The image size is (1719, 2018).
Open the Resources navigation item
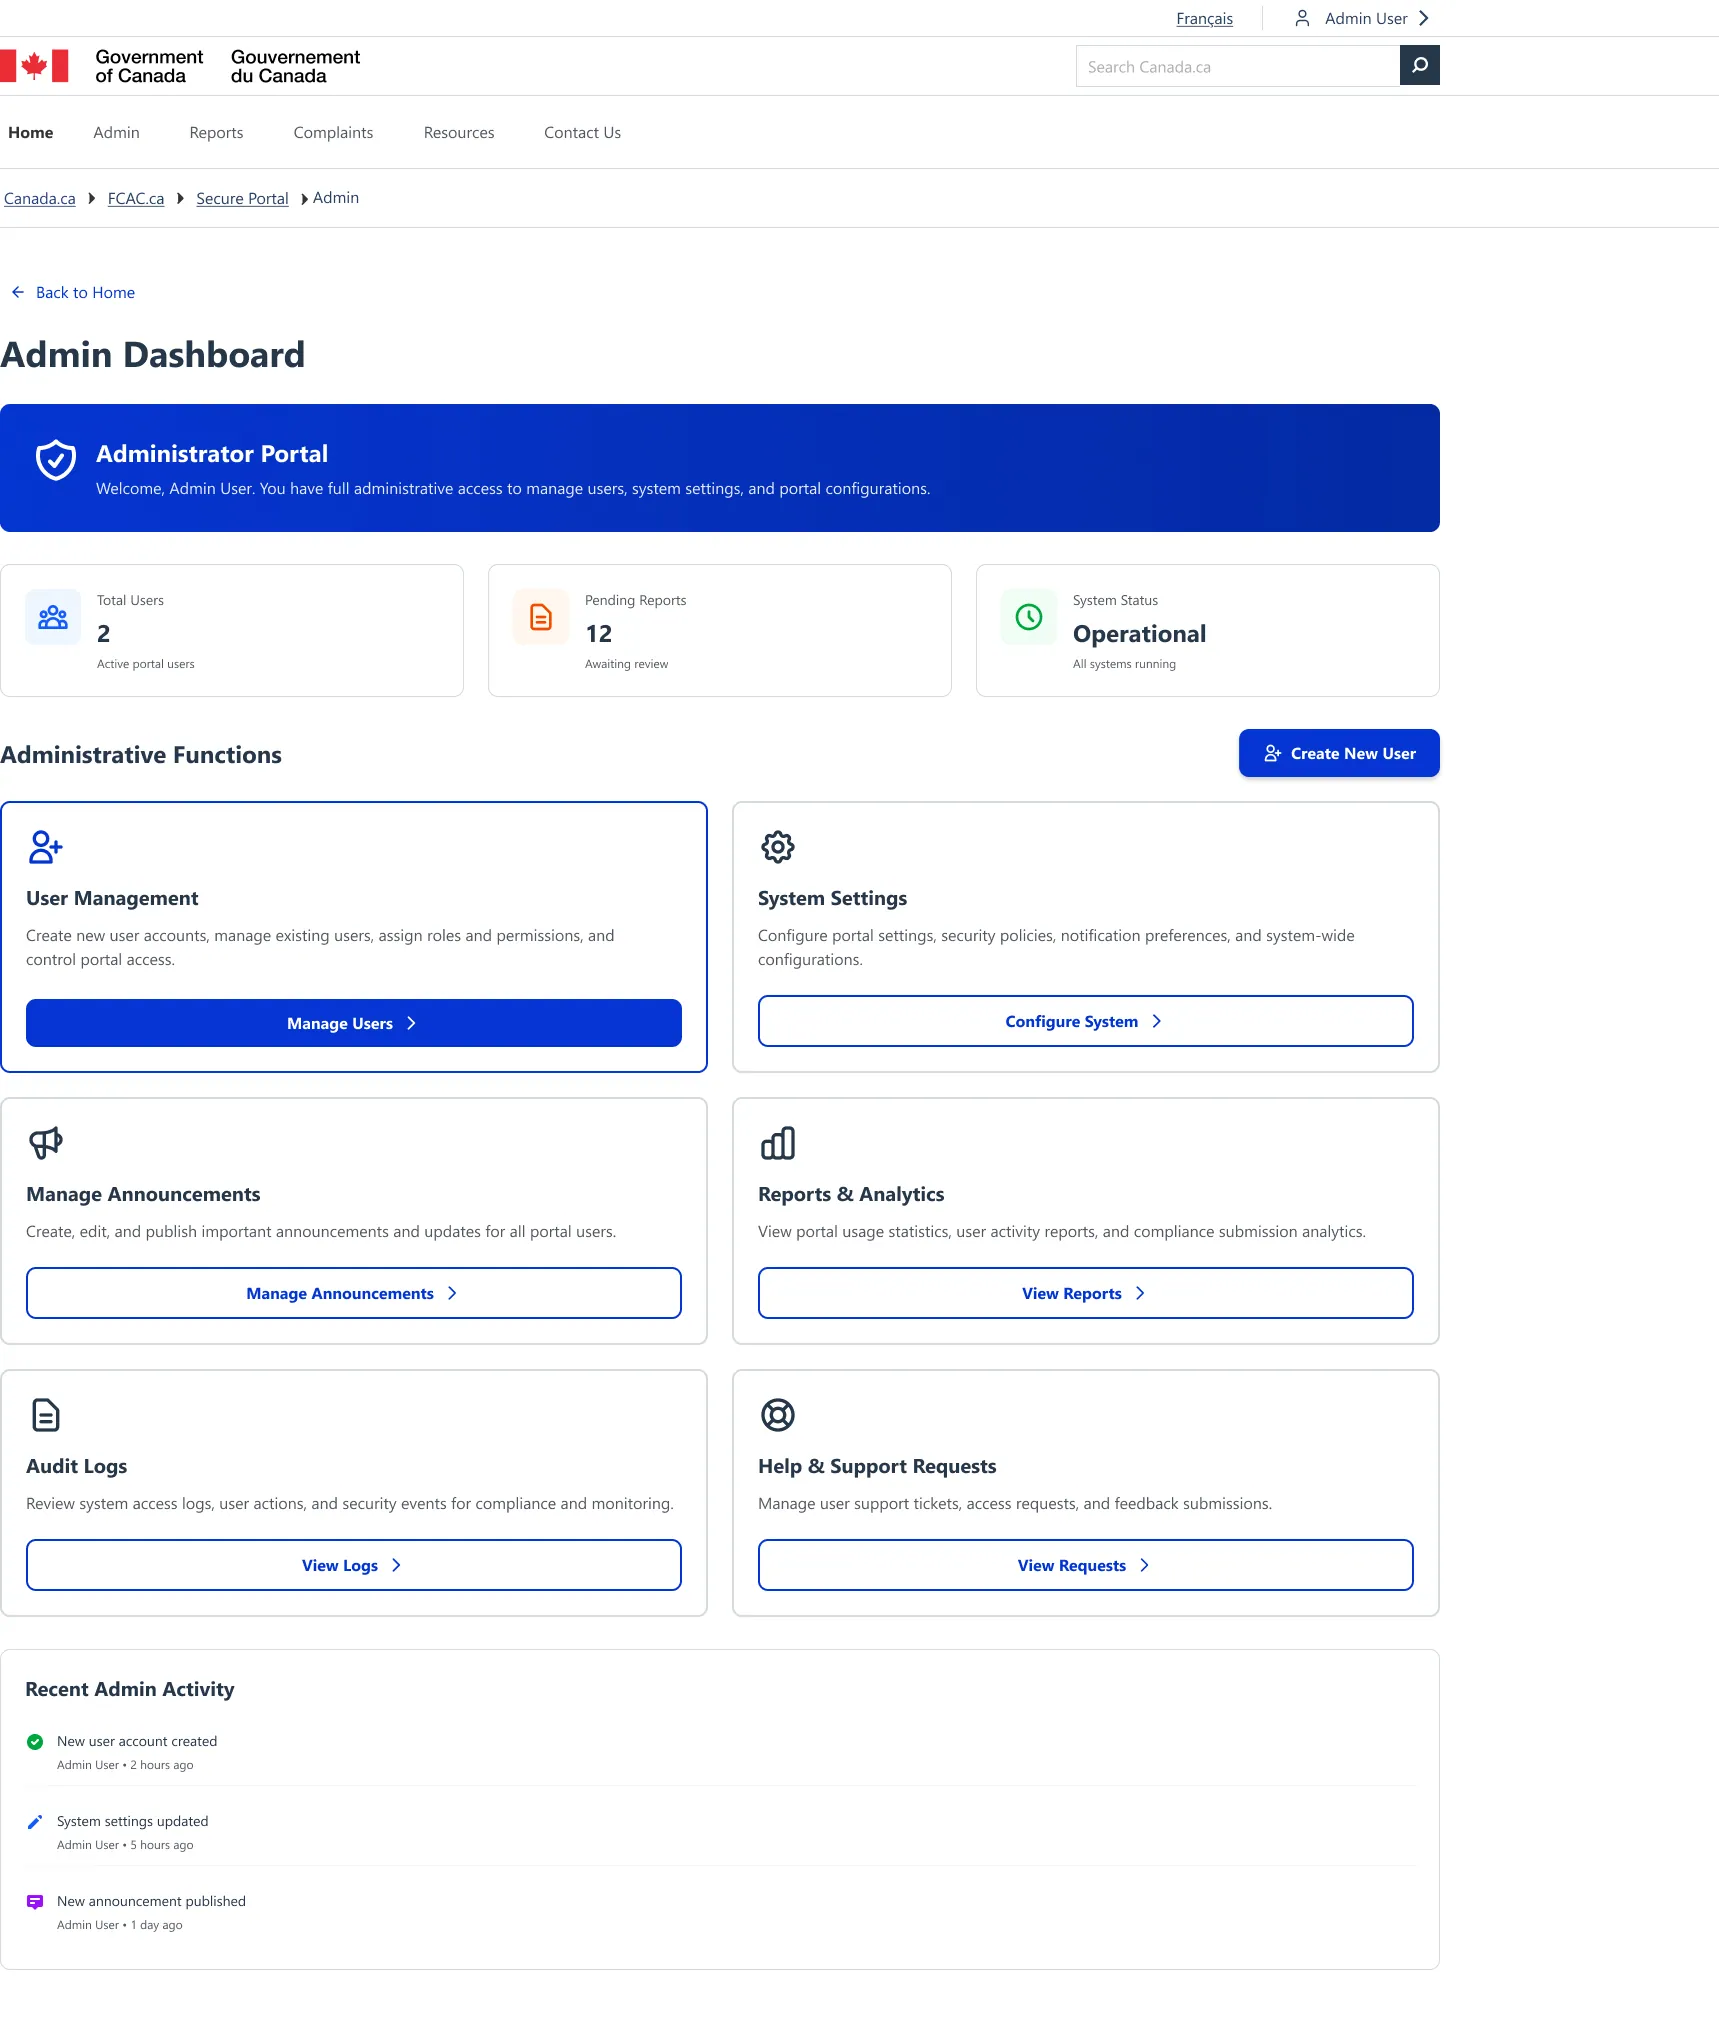(x=459, y=133)
